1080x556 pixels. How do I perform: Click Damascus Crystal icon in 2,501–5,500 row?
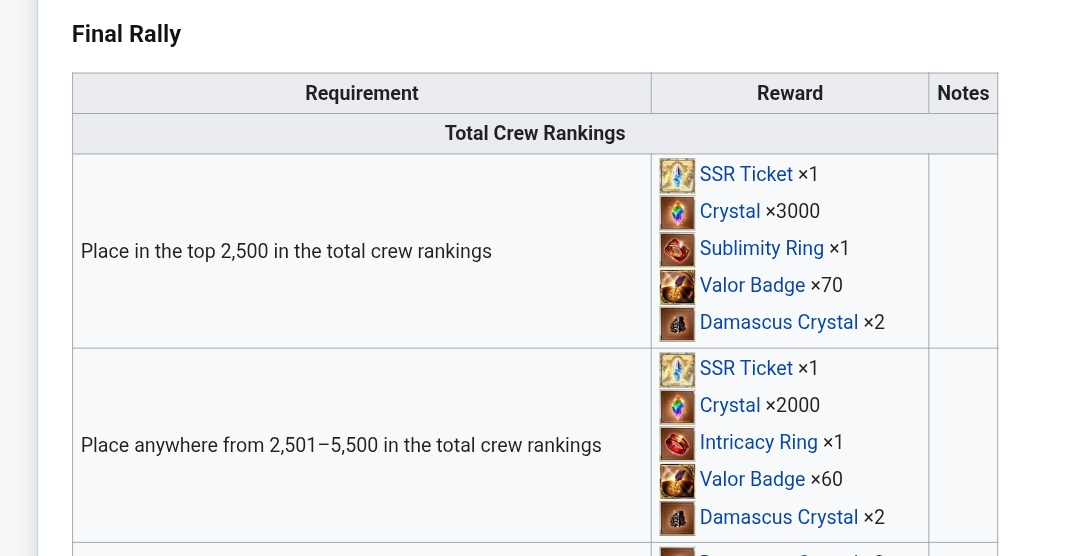coord(677,518)
